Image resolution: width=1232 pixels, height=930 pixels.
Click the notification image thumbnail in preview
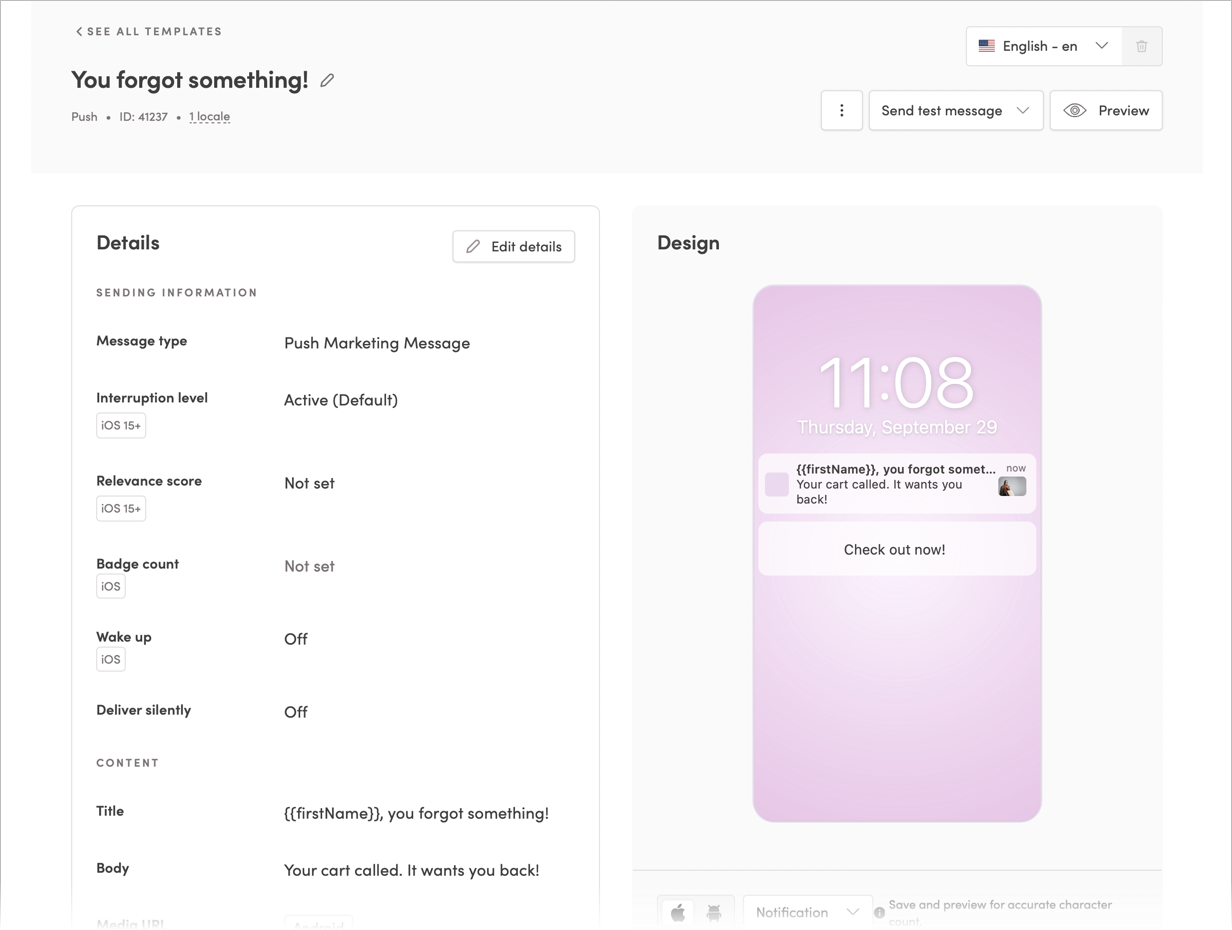tap(1012, 487)
